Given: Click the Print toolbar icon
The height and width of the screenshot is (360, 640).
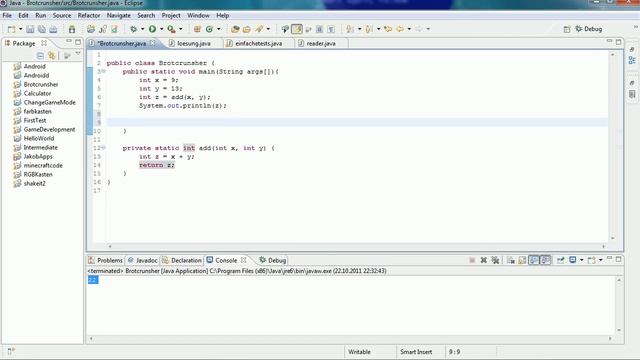Looking at the screenshot, I should (53, 29).
